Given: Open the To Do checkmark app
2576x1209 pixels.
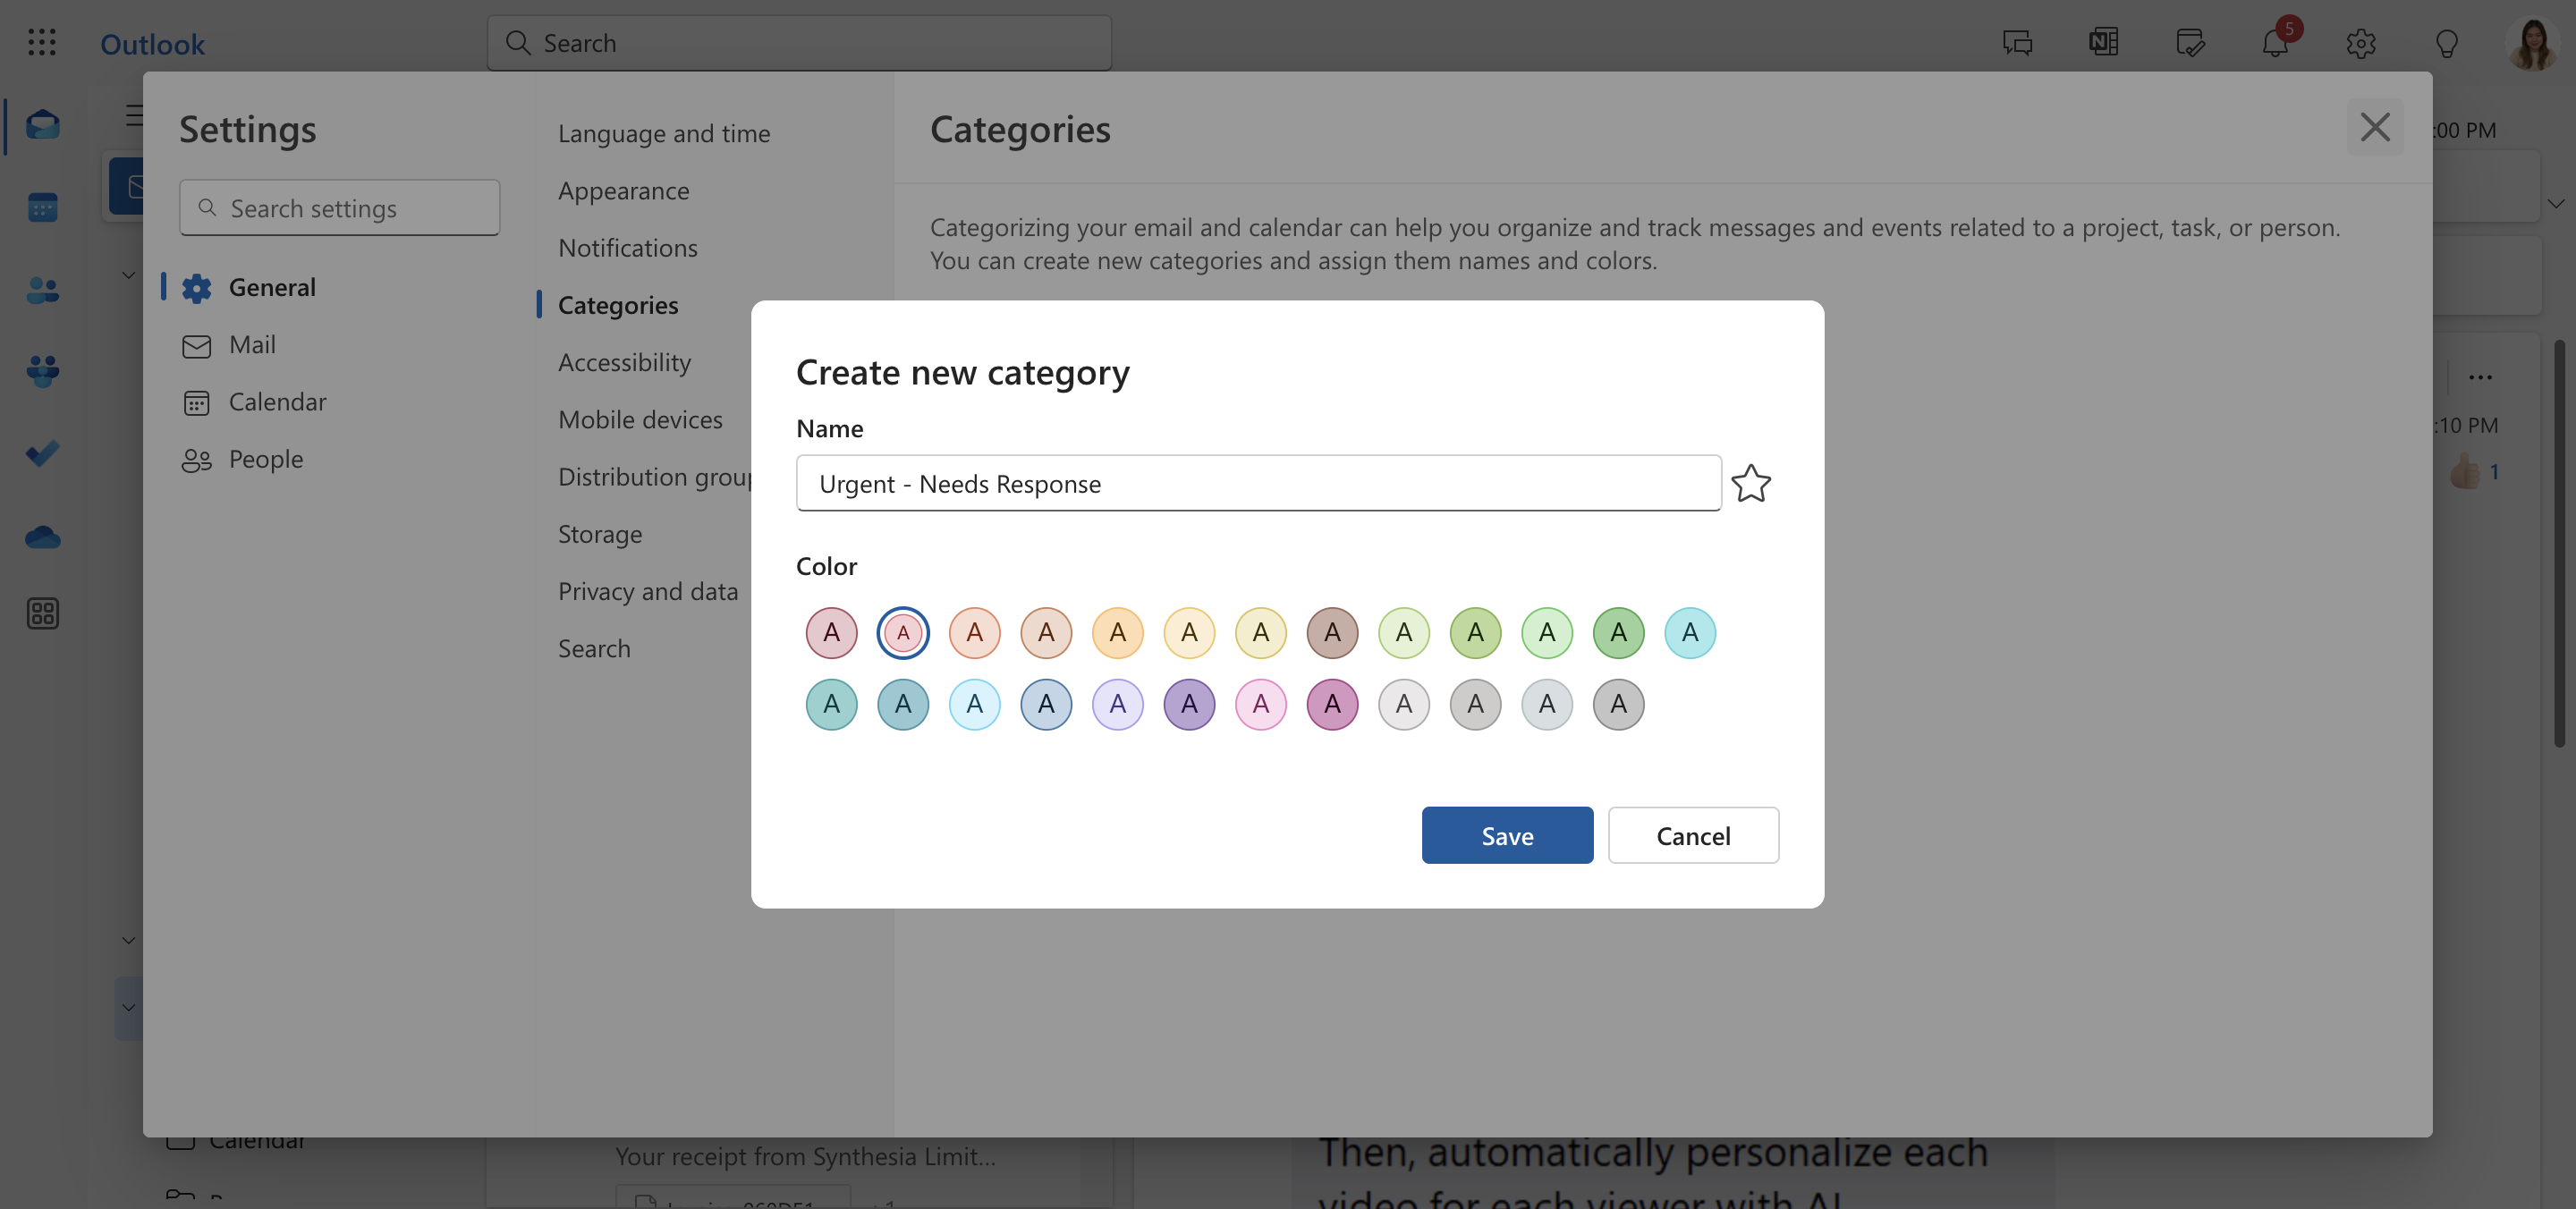Looking at the screenshot, I should point(42,454).
